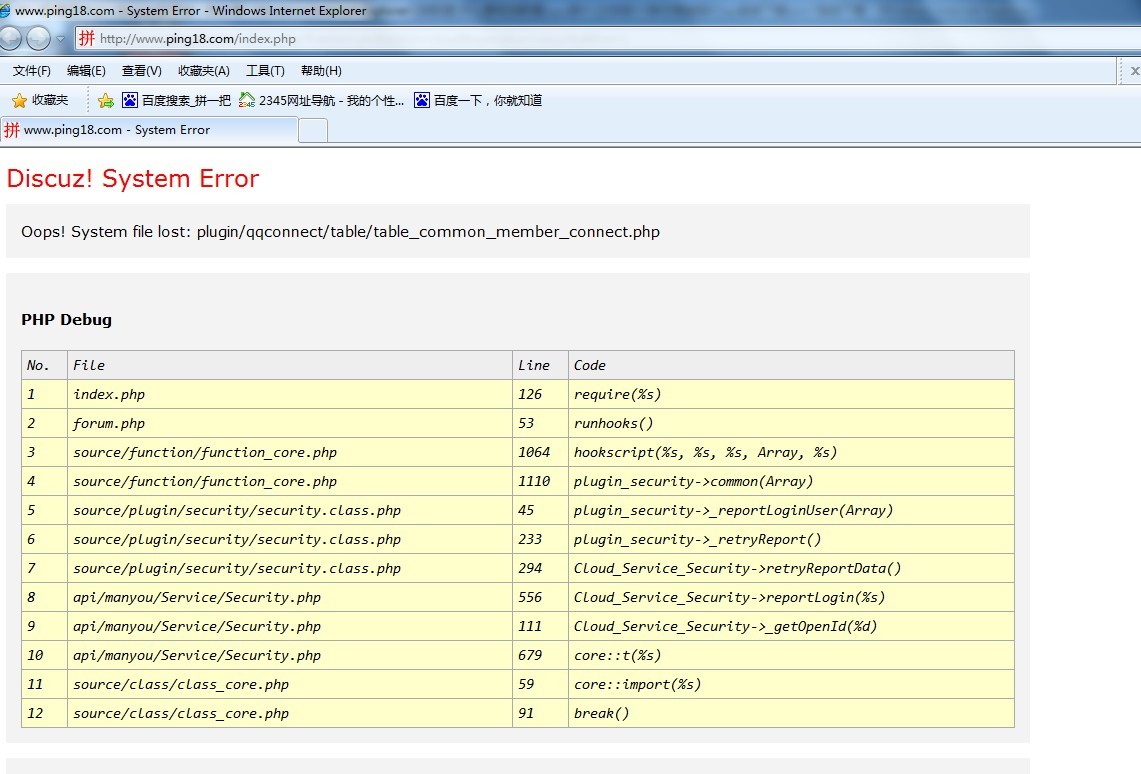Click the line number 679 cell

click(x=540, y=656)
